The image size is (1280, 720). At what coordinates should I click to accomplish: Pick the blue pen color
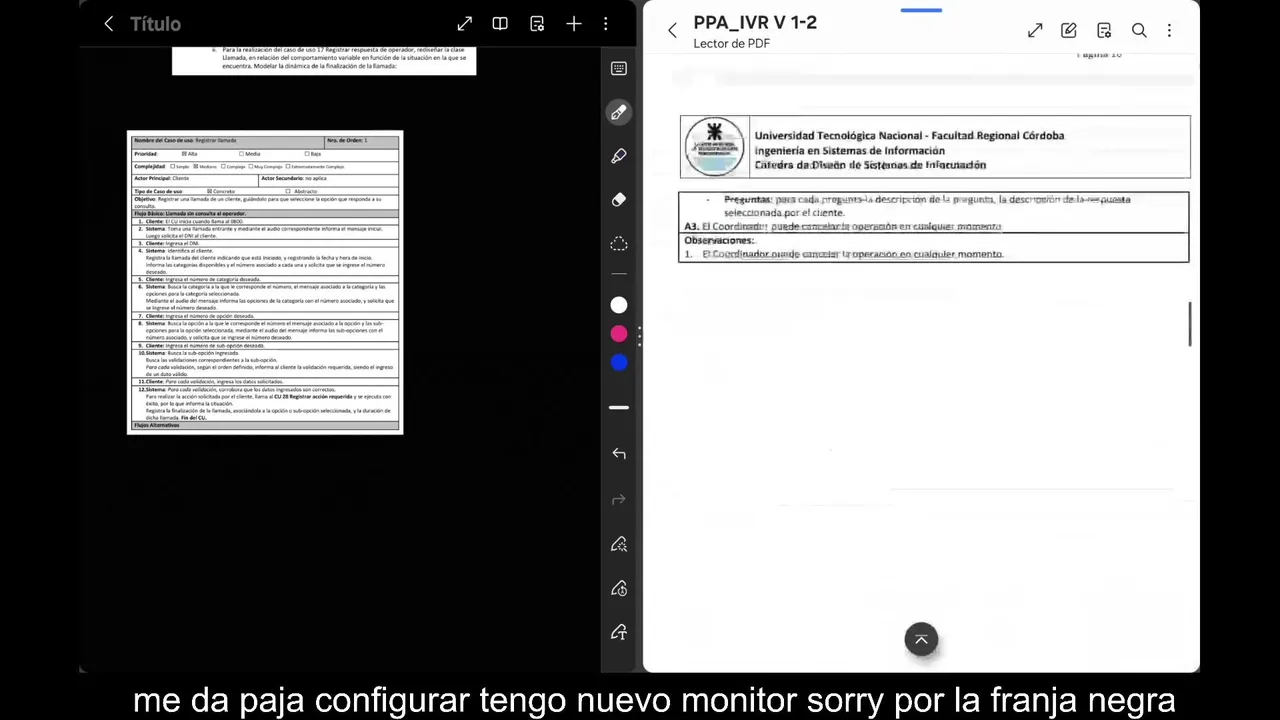(x=619, y=363)
